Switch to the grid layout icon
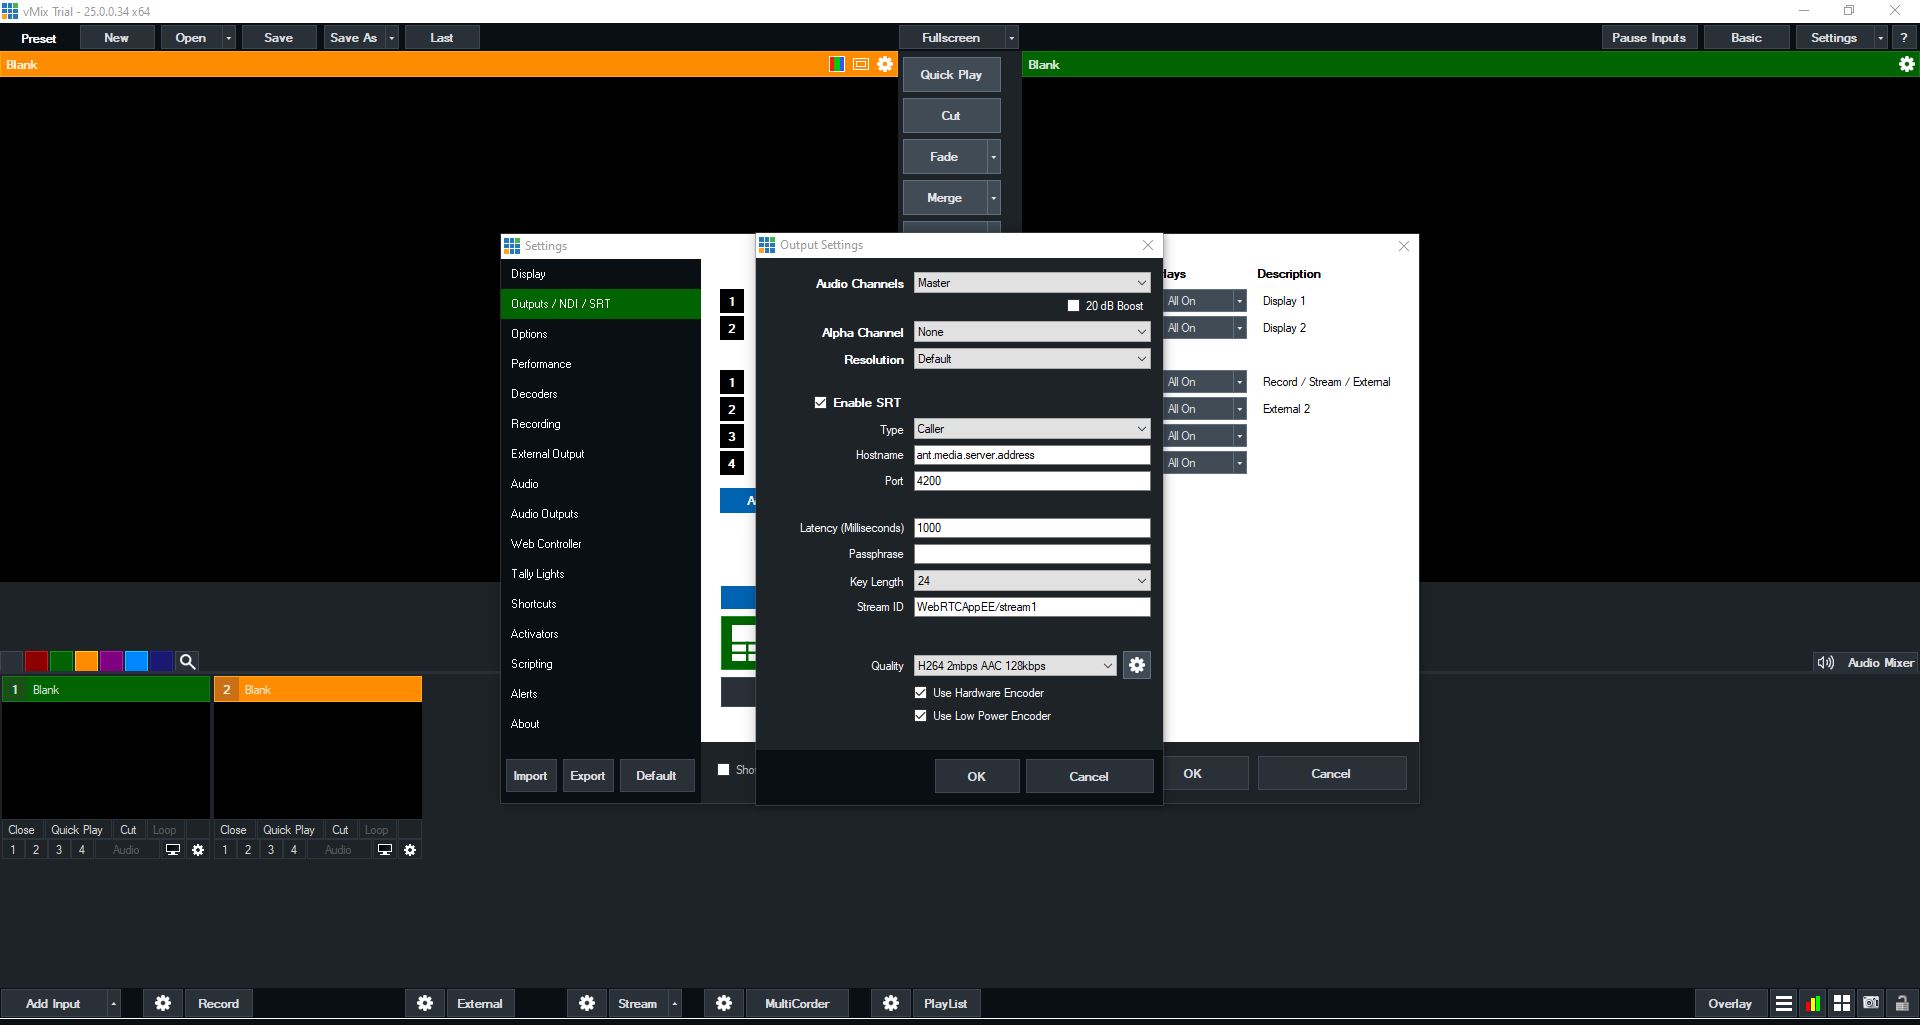Screen dimensions: 1920x1025 [1842, 1003]
